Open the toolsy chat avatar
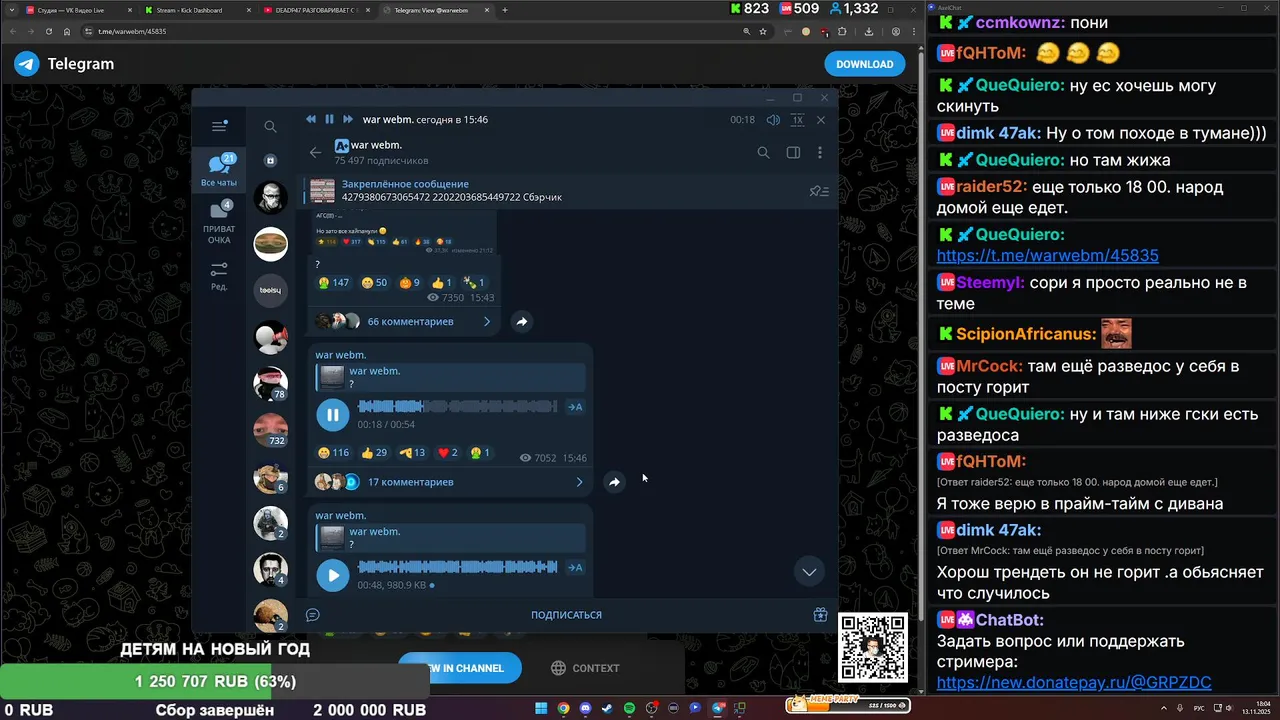 [270, 290]
